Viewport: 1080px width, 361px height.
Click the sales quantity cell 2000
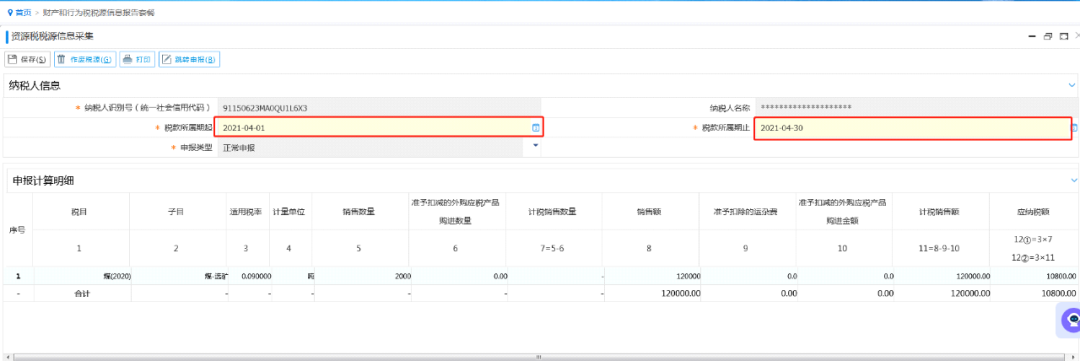coord(362,276)
